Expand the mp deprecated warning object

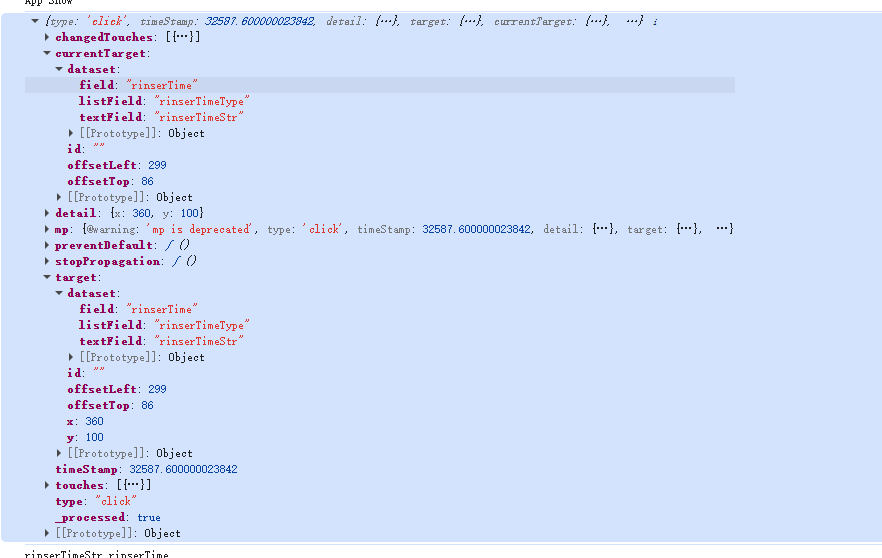[48, 229]
